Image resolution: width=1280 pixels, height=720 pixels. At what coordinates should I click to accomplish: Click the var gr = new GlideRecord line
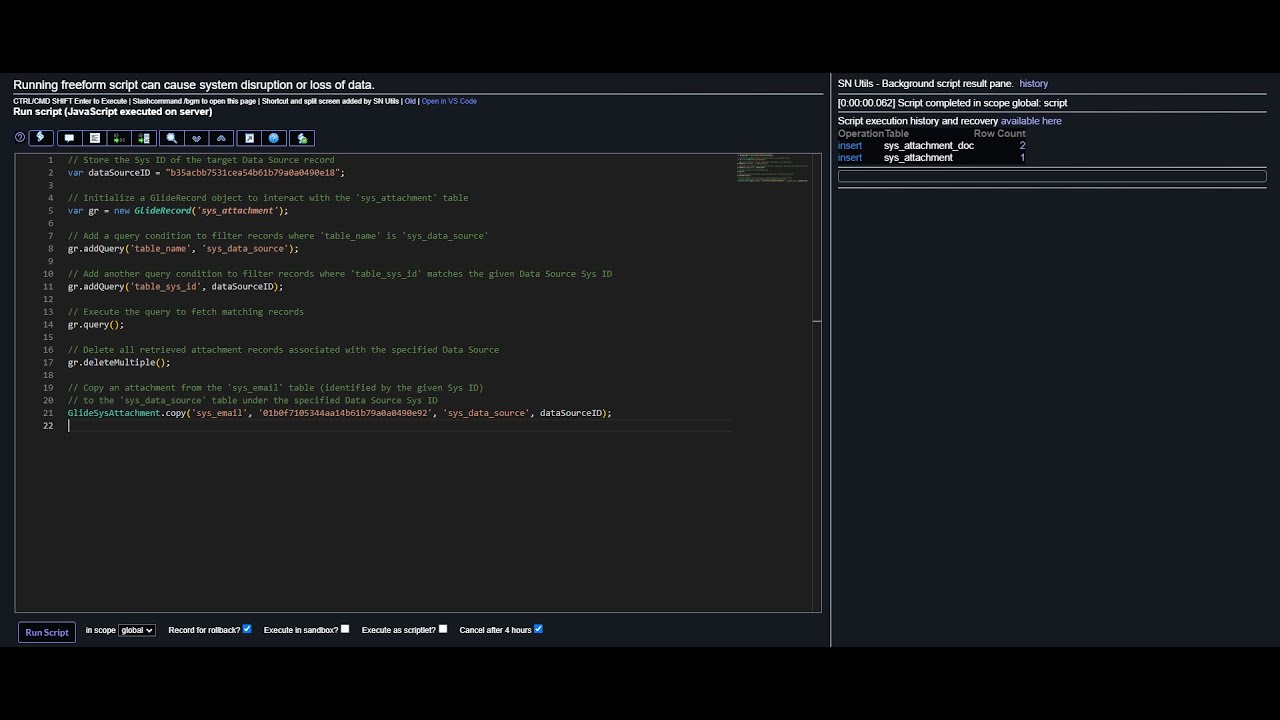tap(178, 211)
